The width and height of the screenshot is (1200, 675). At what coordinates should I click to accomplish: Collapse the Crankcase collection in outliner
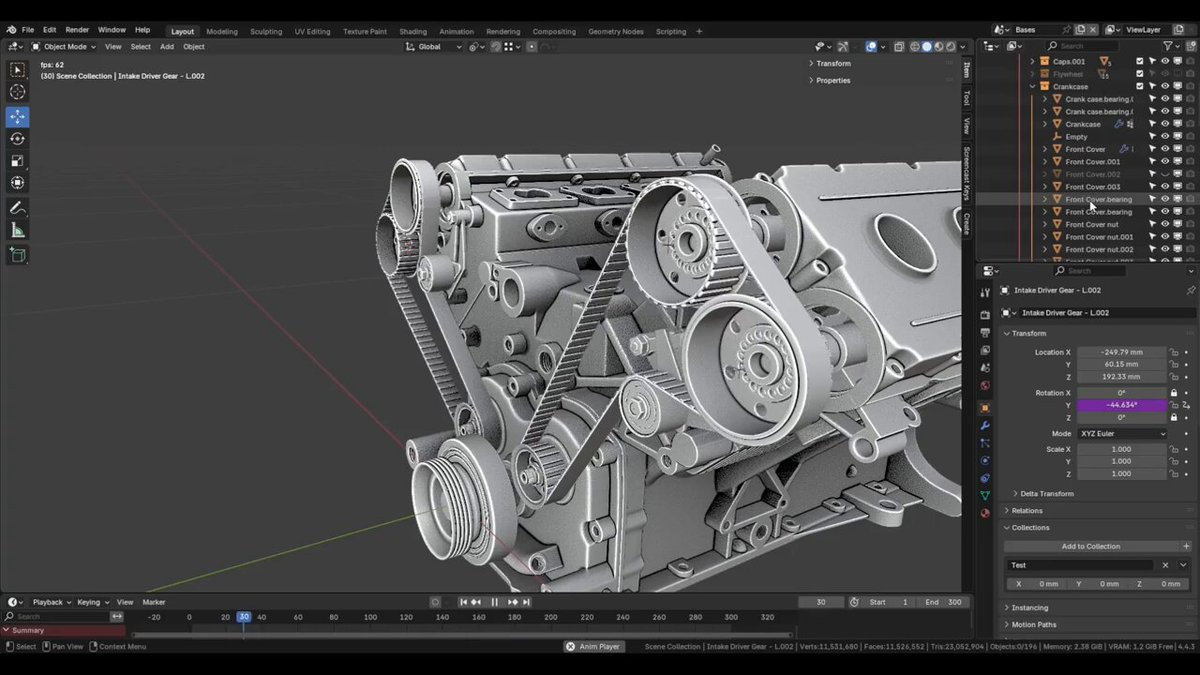coord(1033,86)
